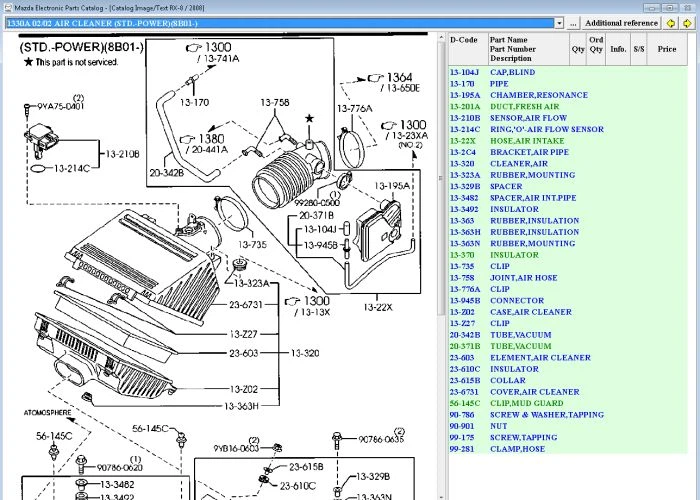Image resolution: width=700 pixels, height=500 pixels.
Task: Click the Additional reference button
Action: click(x=621, y=22)
